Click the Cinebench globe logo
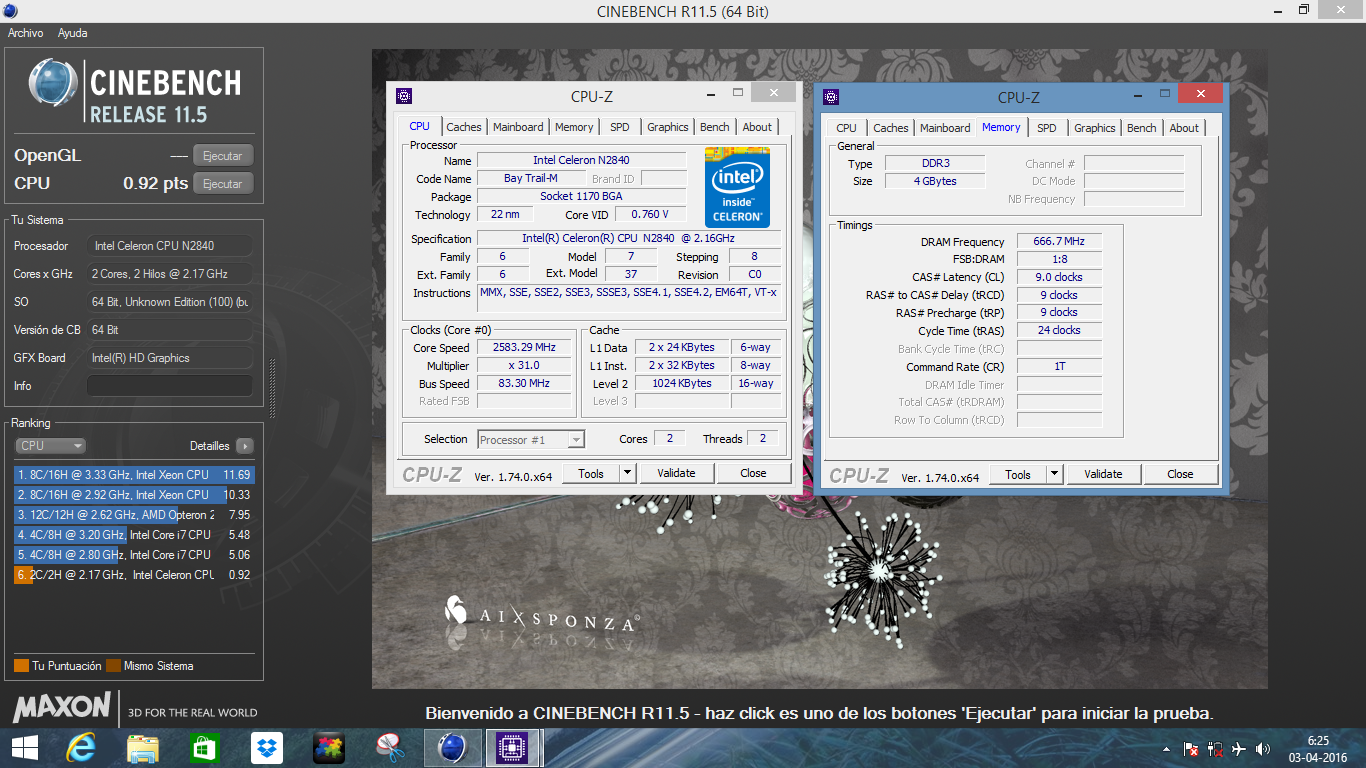 (x=53, y=84)
